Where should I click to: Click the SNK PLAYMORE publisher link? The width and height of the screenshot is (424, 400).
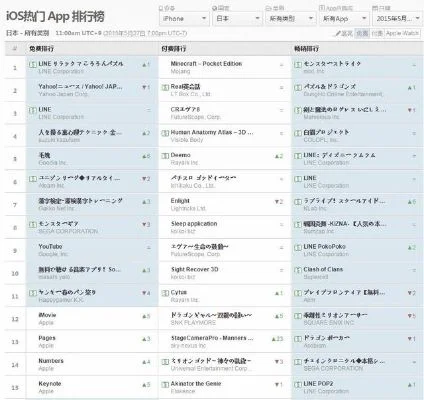pos(193,323)
